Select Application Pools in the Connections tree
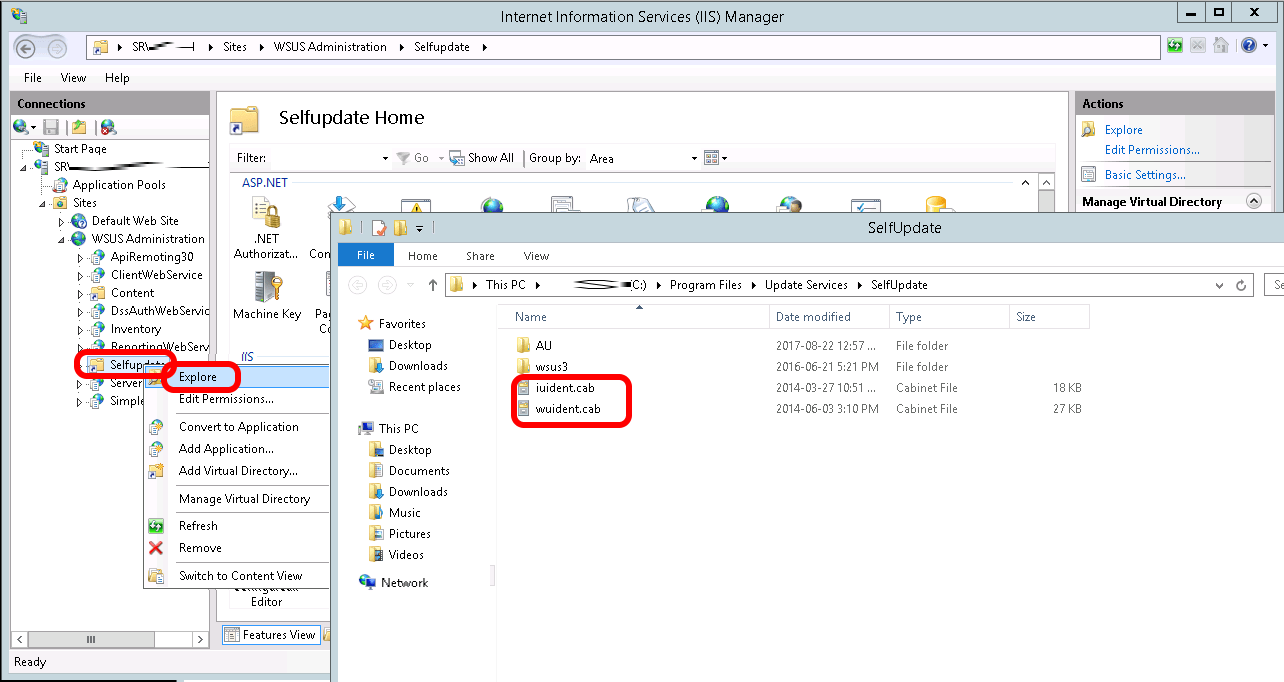Image resolution: width=1284 pixels, height=682 pixels. 119,185
